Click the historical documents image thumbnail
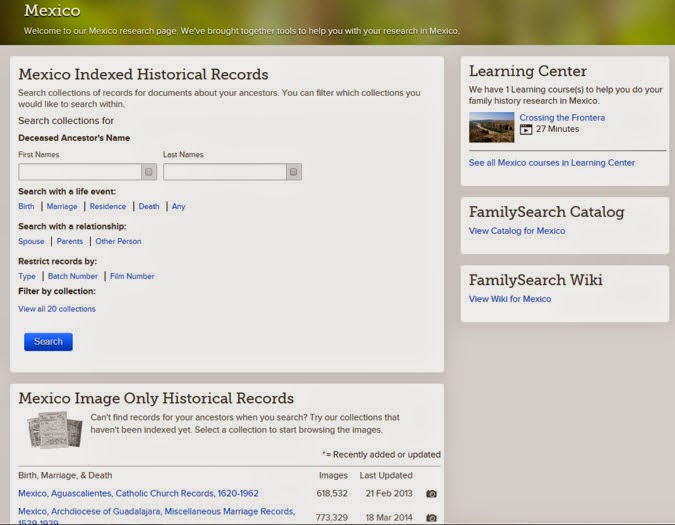 [55, 430]
